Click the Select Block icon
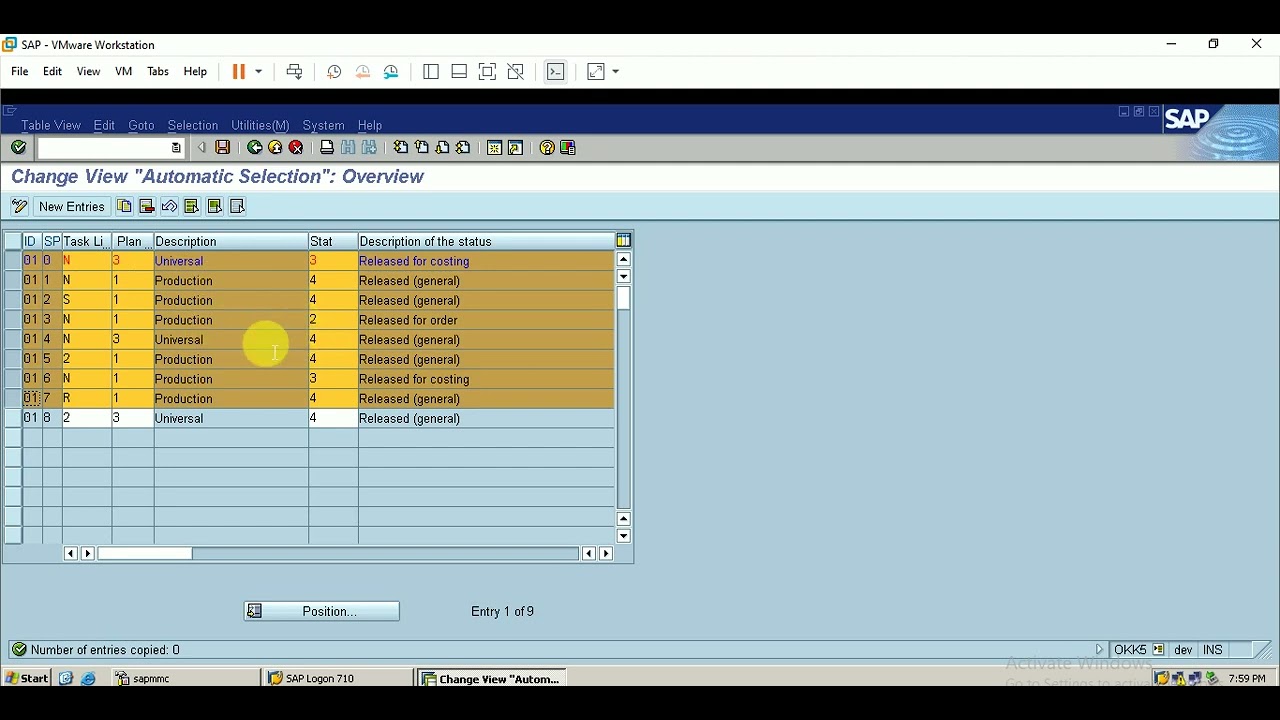Image resolution: width=1280 pixels, height=720 pixels. click(x=215, y=207)
